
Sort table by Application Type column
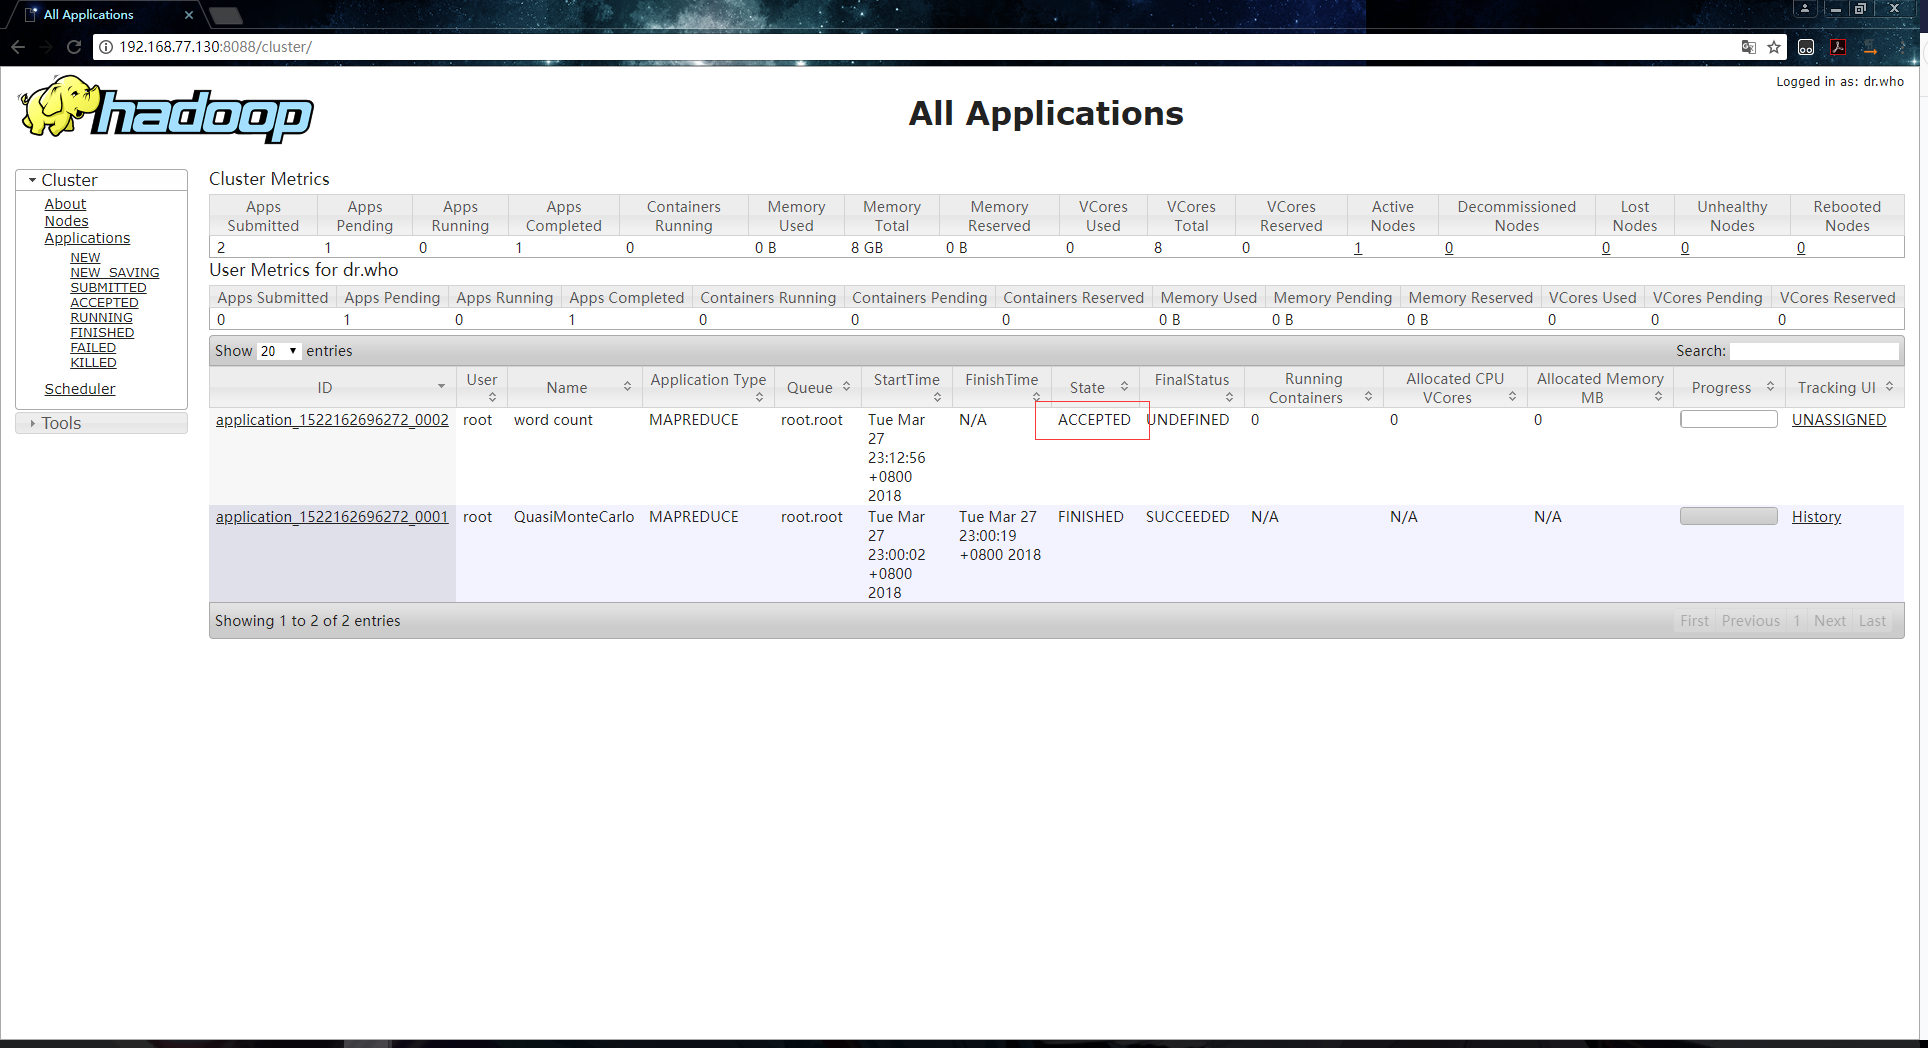[708, 387]
